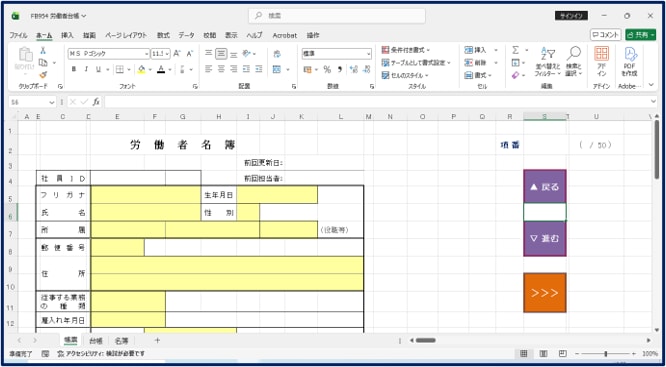Click the Borders icon

tap(120, 69)
